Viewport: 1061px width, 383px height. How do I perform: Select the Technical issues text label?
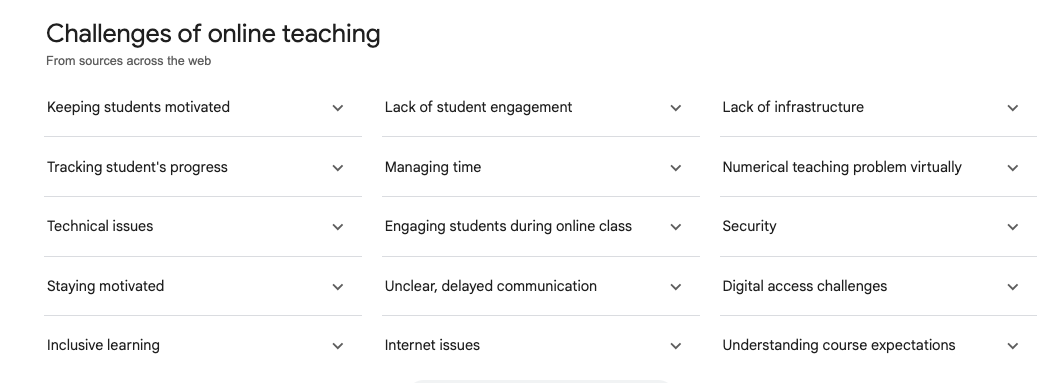coord(100,226)
